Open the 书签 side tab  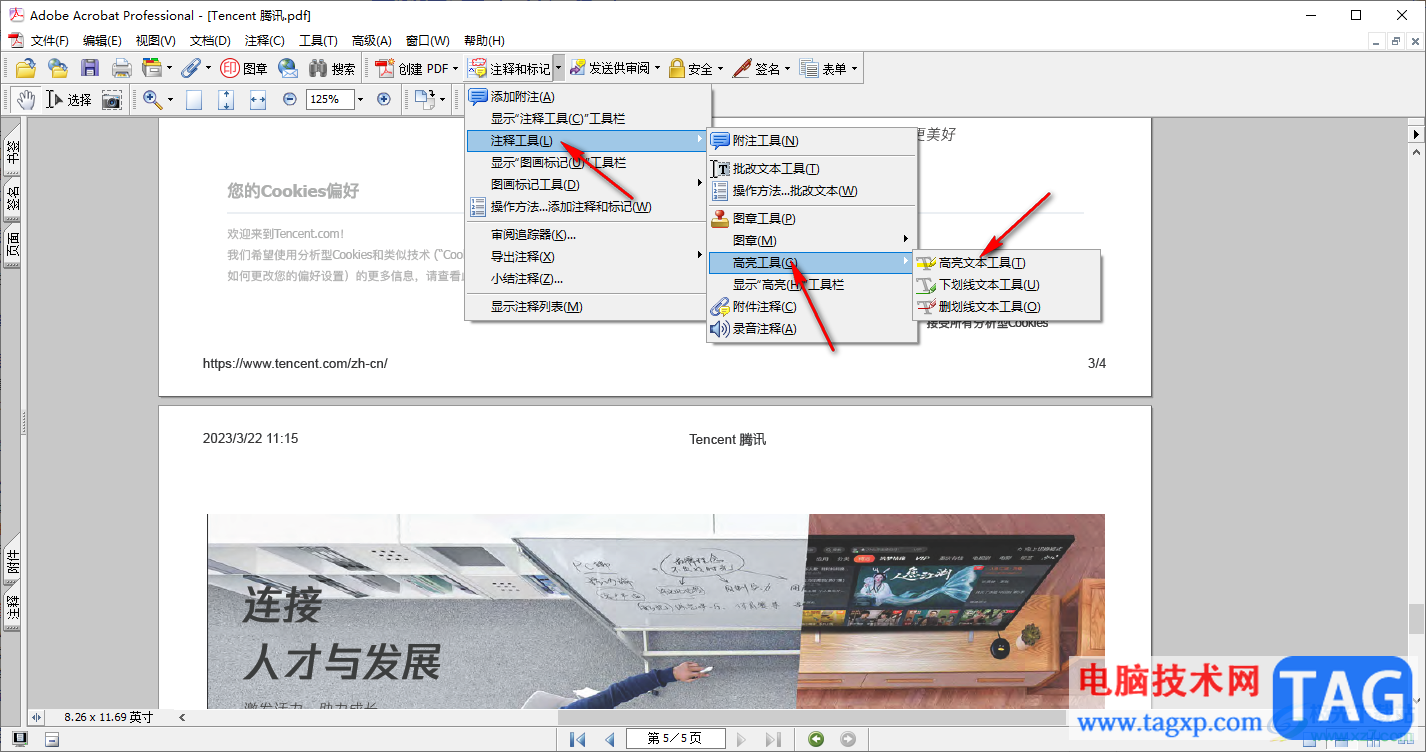(x=12, y=149)
